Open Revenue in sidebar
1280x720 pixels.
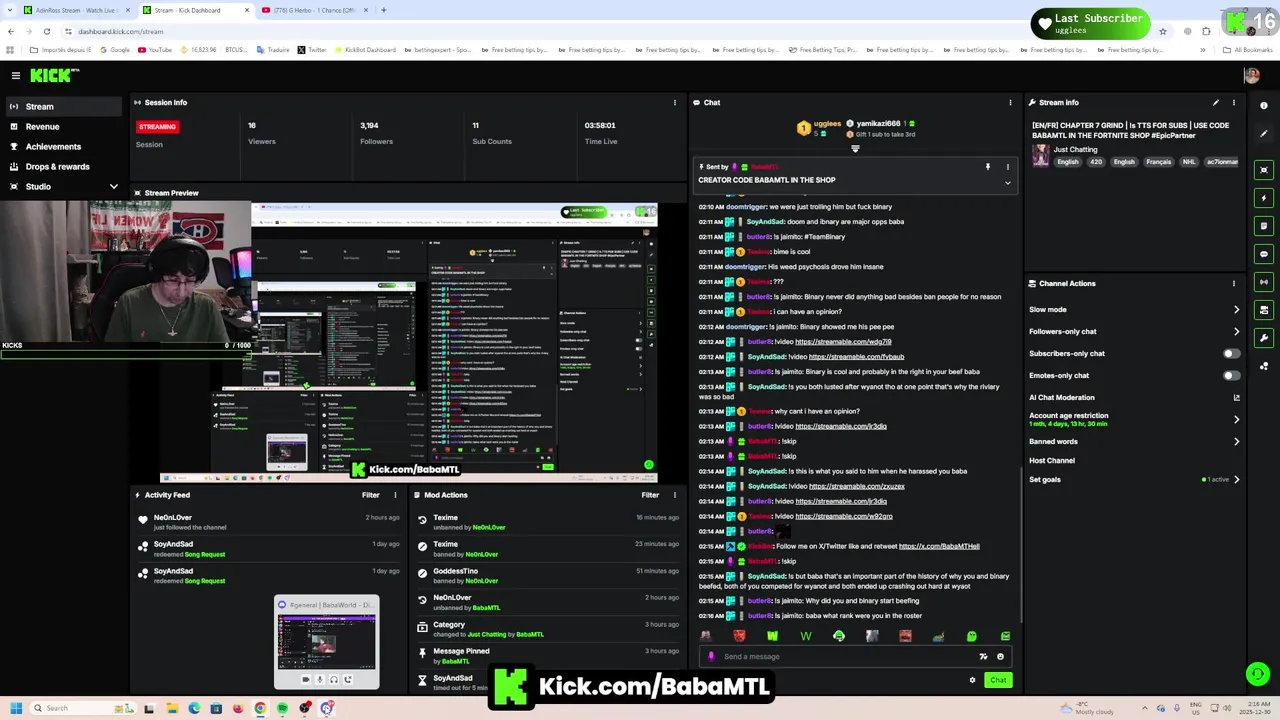[64, 127]
